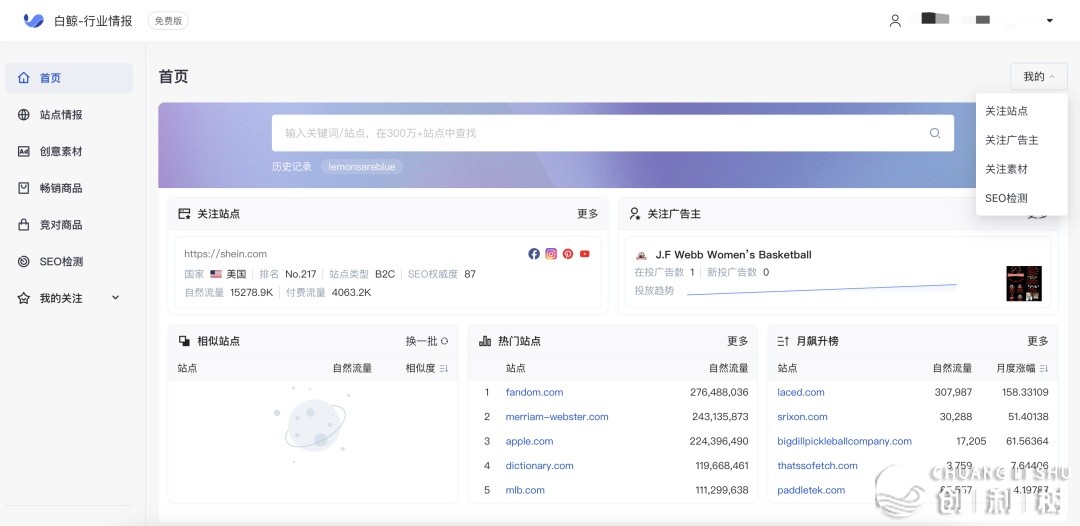Open shein.com's Instagram icon link
Screen dimensions: 1080x526
click(x=551, y=254)
